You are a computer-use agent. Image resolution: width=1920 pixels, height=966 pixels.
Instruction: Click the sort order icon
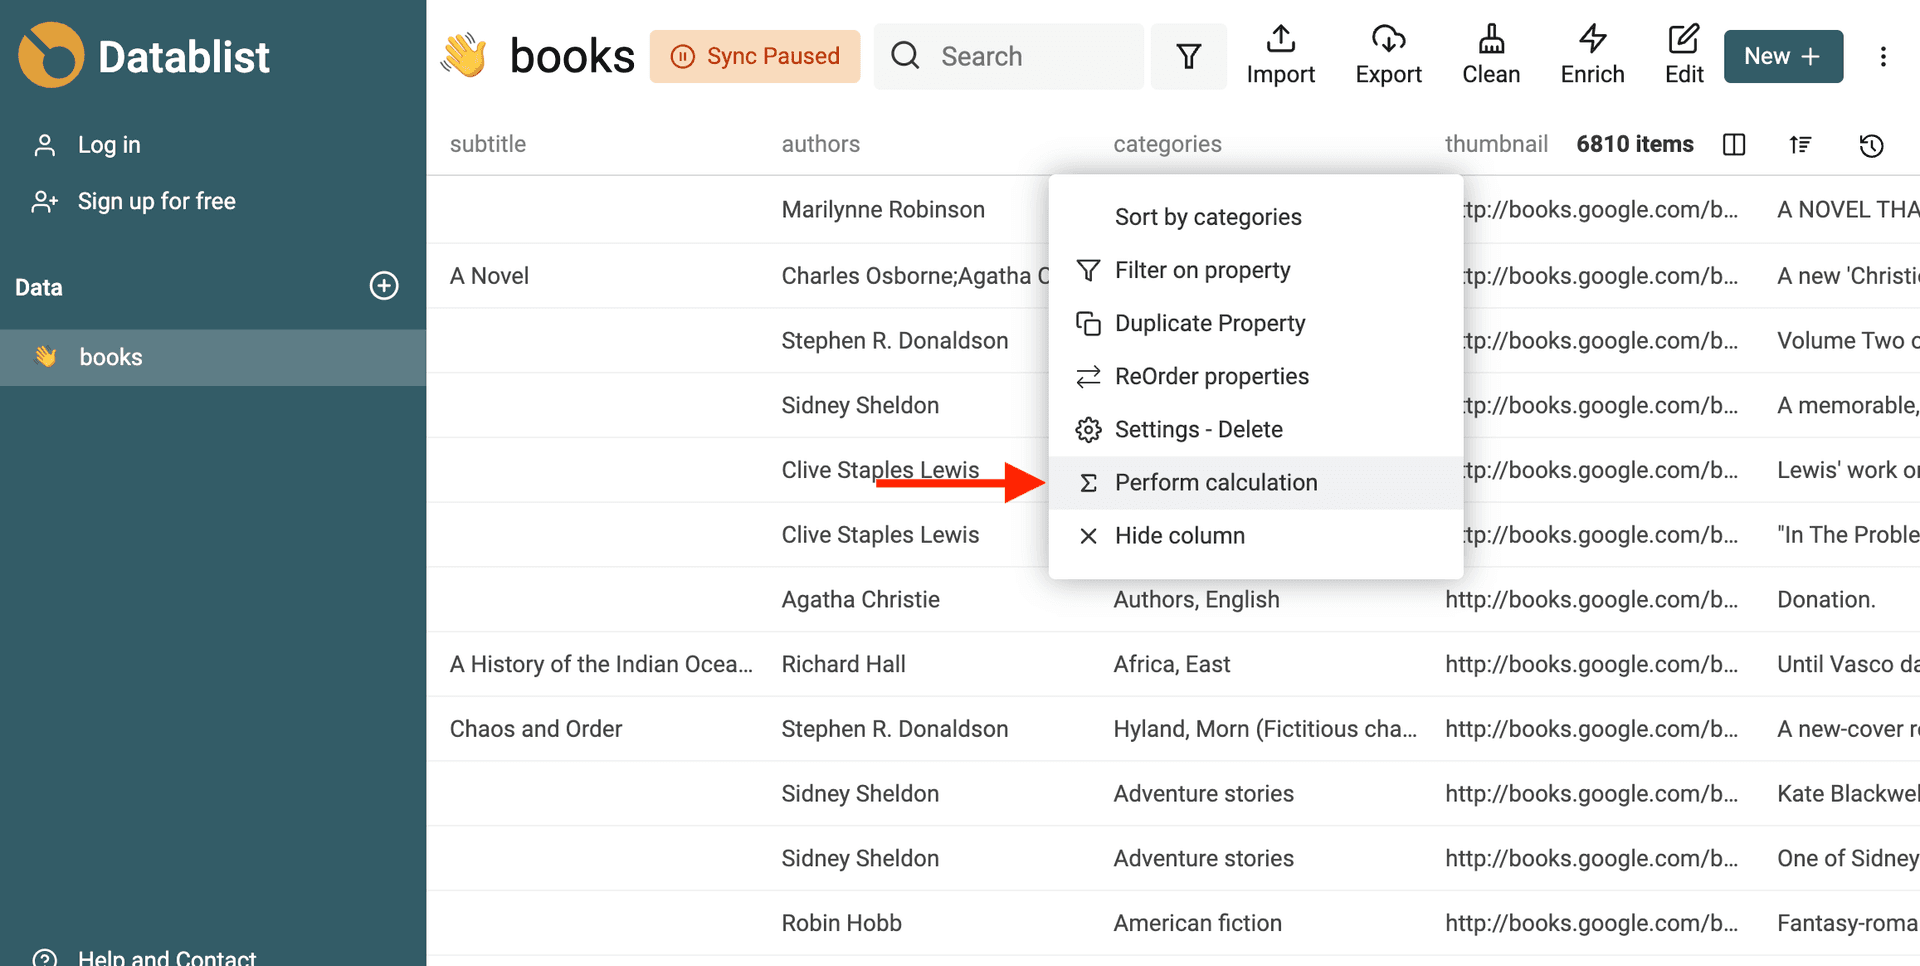[x=1800, y=145]
